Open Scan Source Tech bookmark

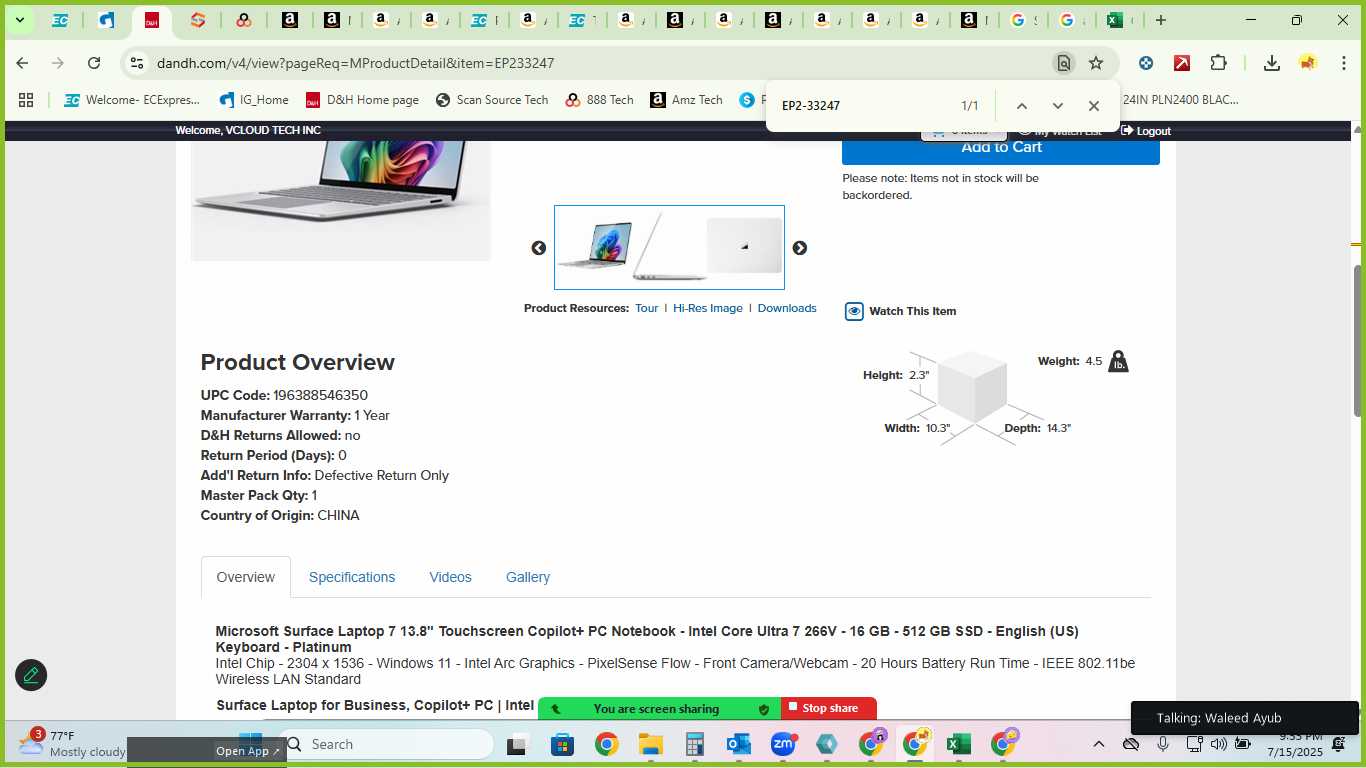(x=491, y=100)
